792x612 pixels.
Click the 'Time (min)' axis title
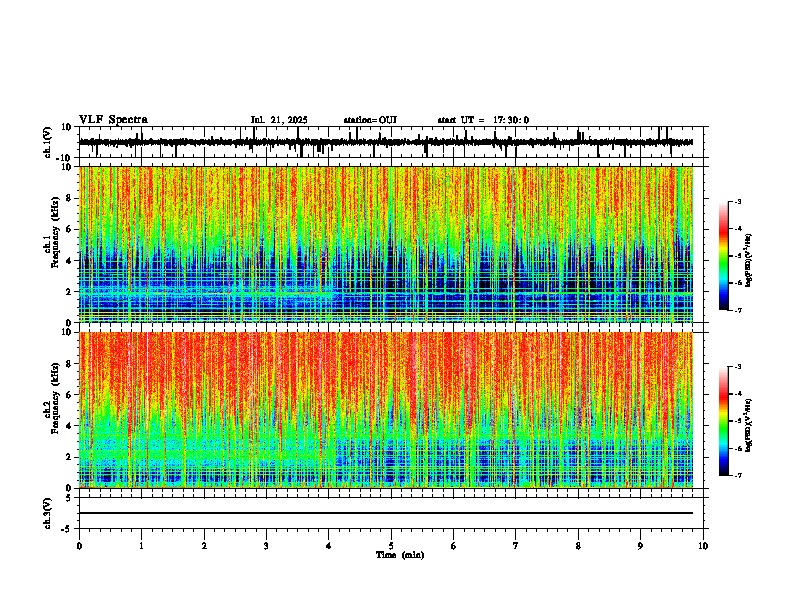click(x=400, y=555)
